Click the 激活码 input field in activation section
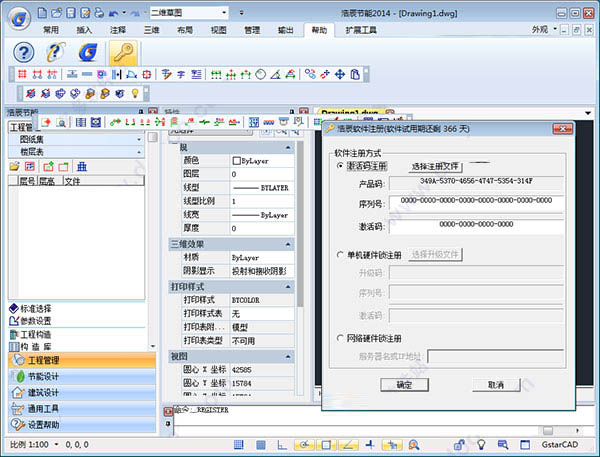600x457 pixels. click(476, 226)
